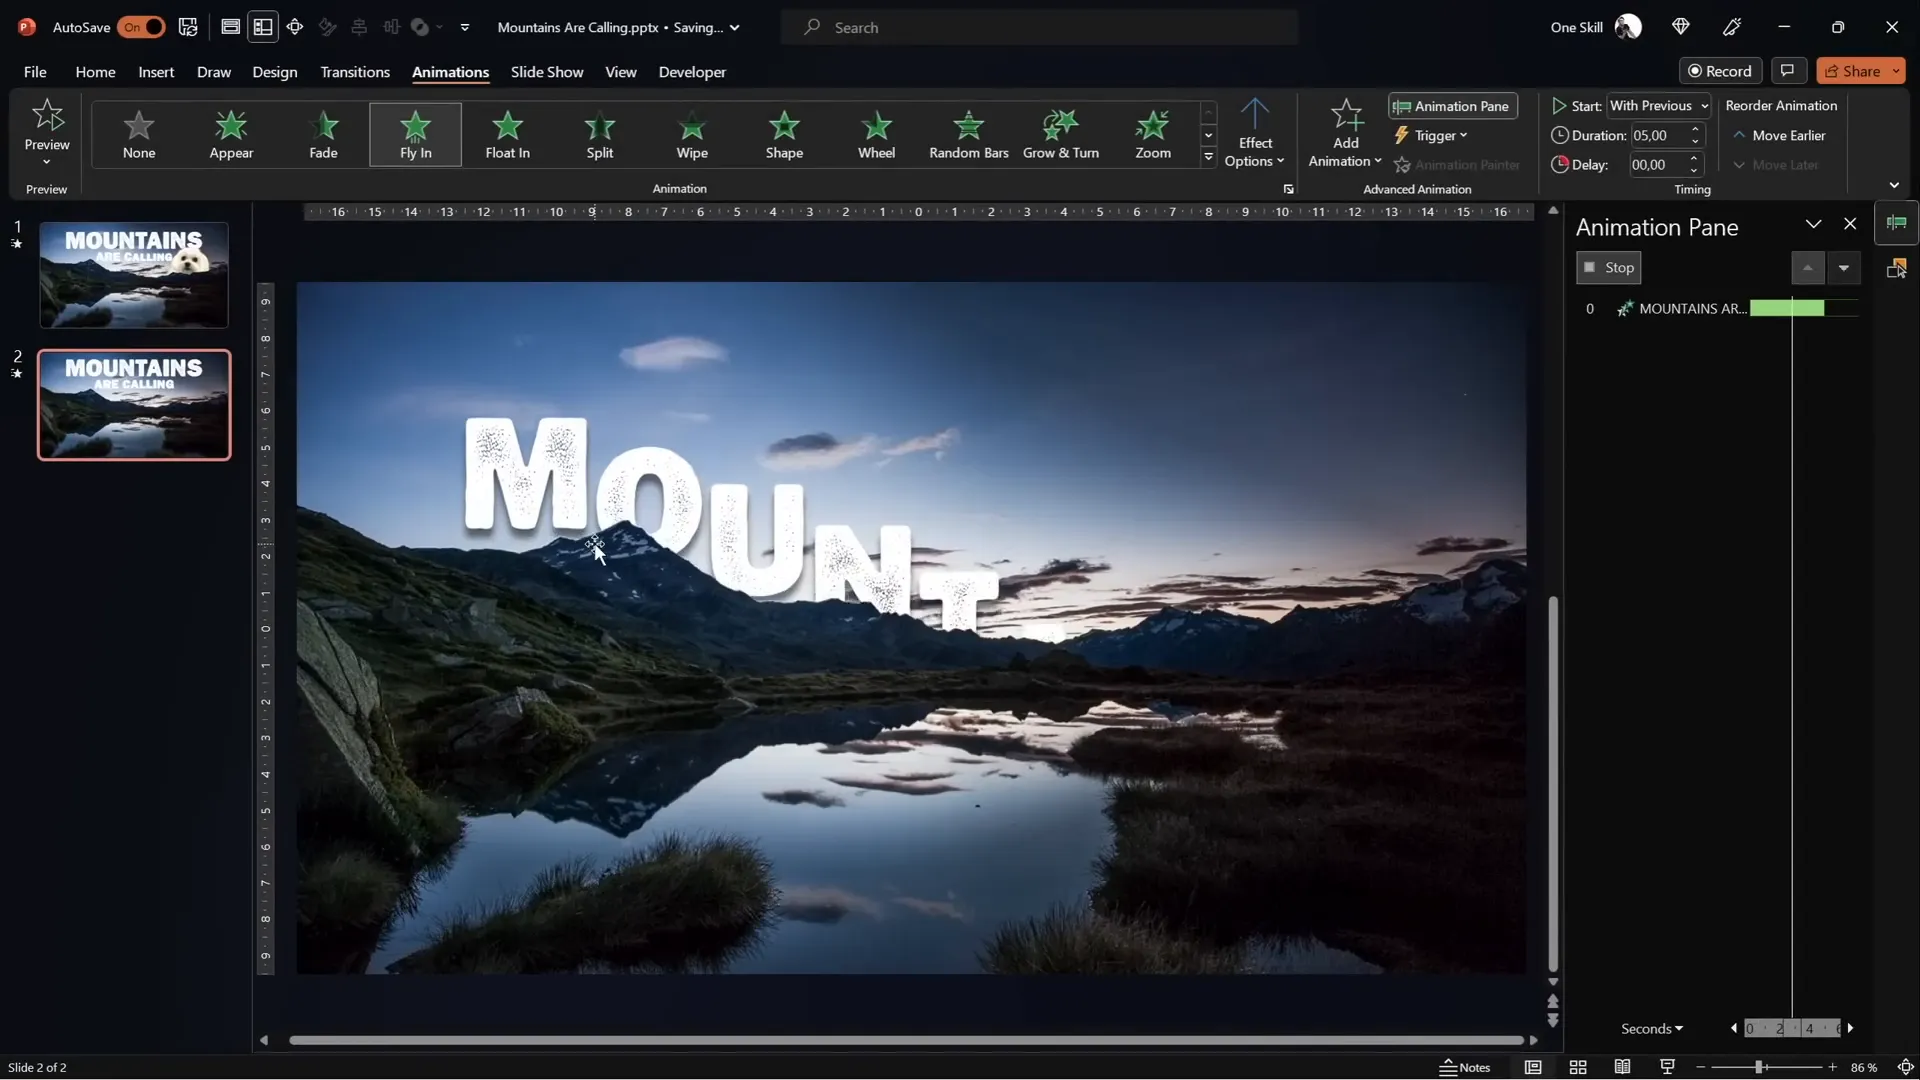Switch to the Home tab
This screenshot has width=1920, height=1080.
95,72
